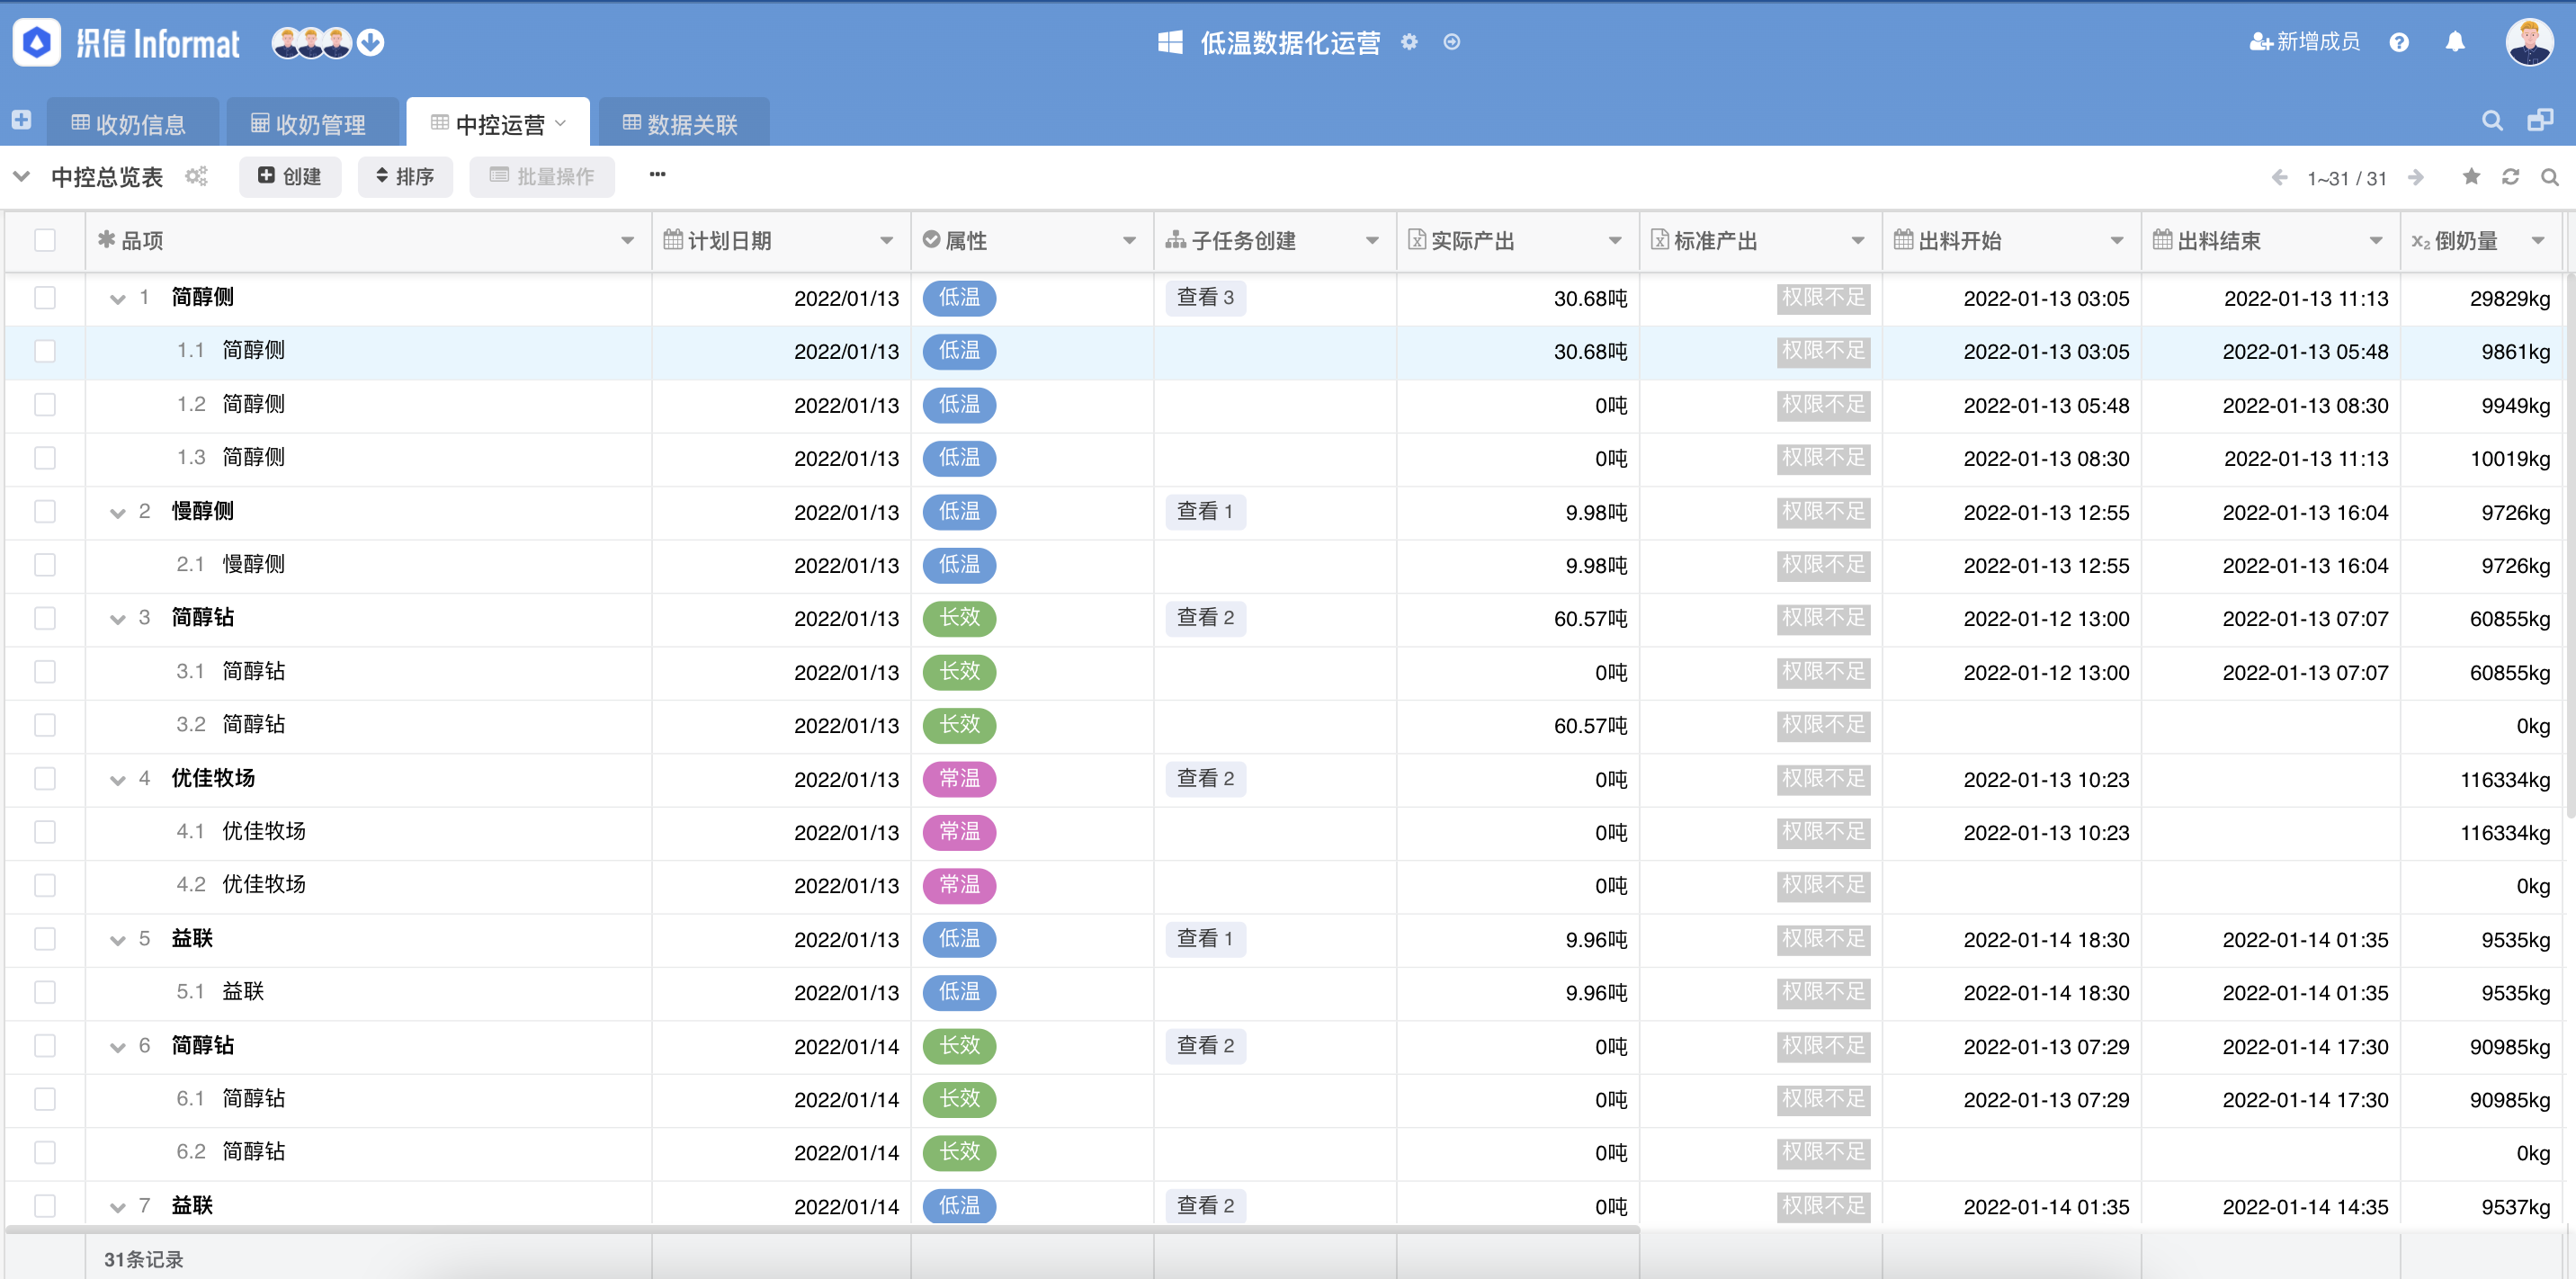The width and height of the screenshot is (2576, 1279).
Task: Click the 计划日期 column calendar icon
Action: click(673, 240)
